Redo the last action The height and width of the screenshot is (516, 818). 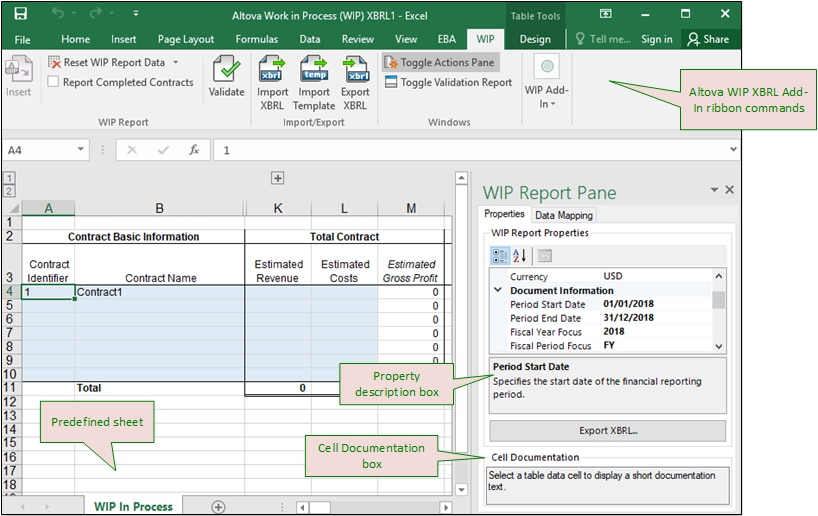[x=95, y=14]
